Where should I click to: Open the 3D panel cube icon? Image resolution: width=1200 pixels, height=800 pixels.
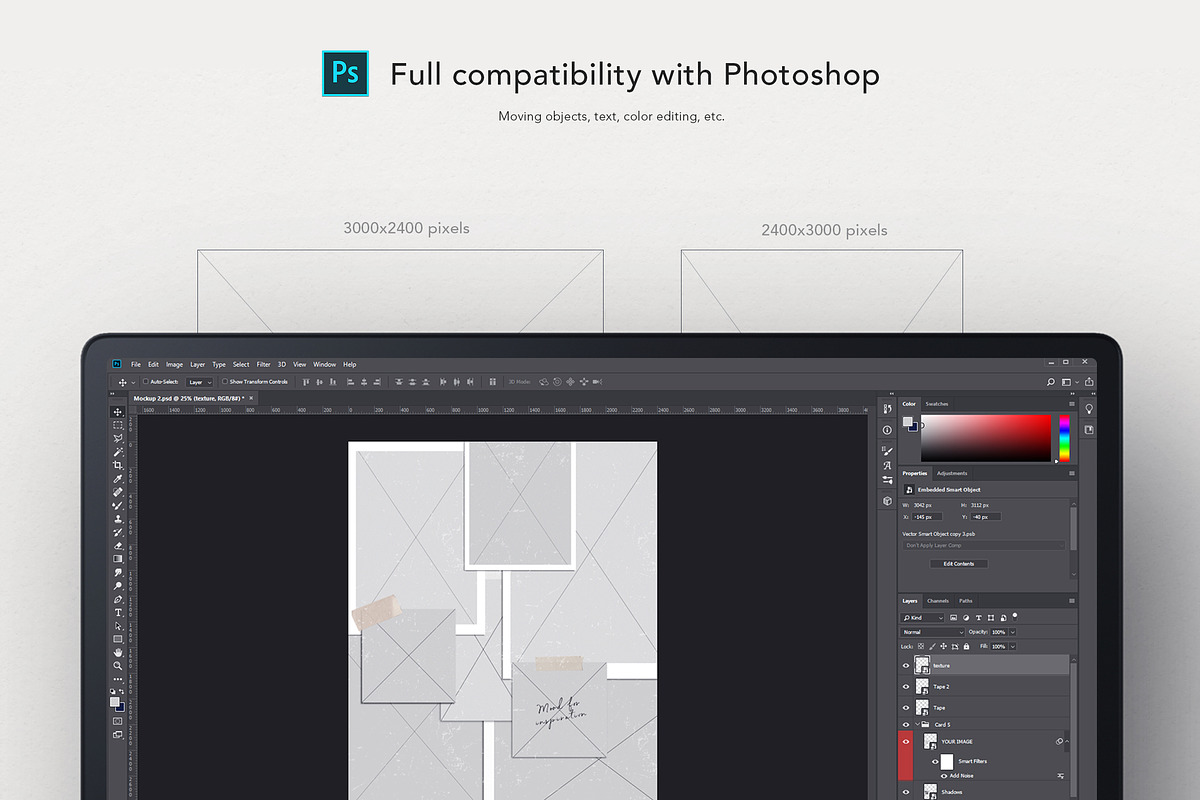[887, 501]
